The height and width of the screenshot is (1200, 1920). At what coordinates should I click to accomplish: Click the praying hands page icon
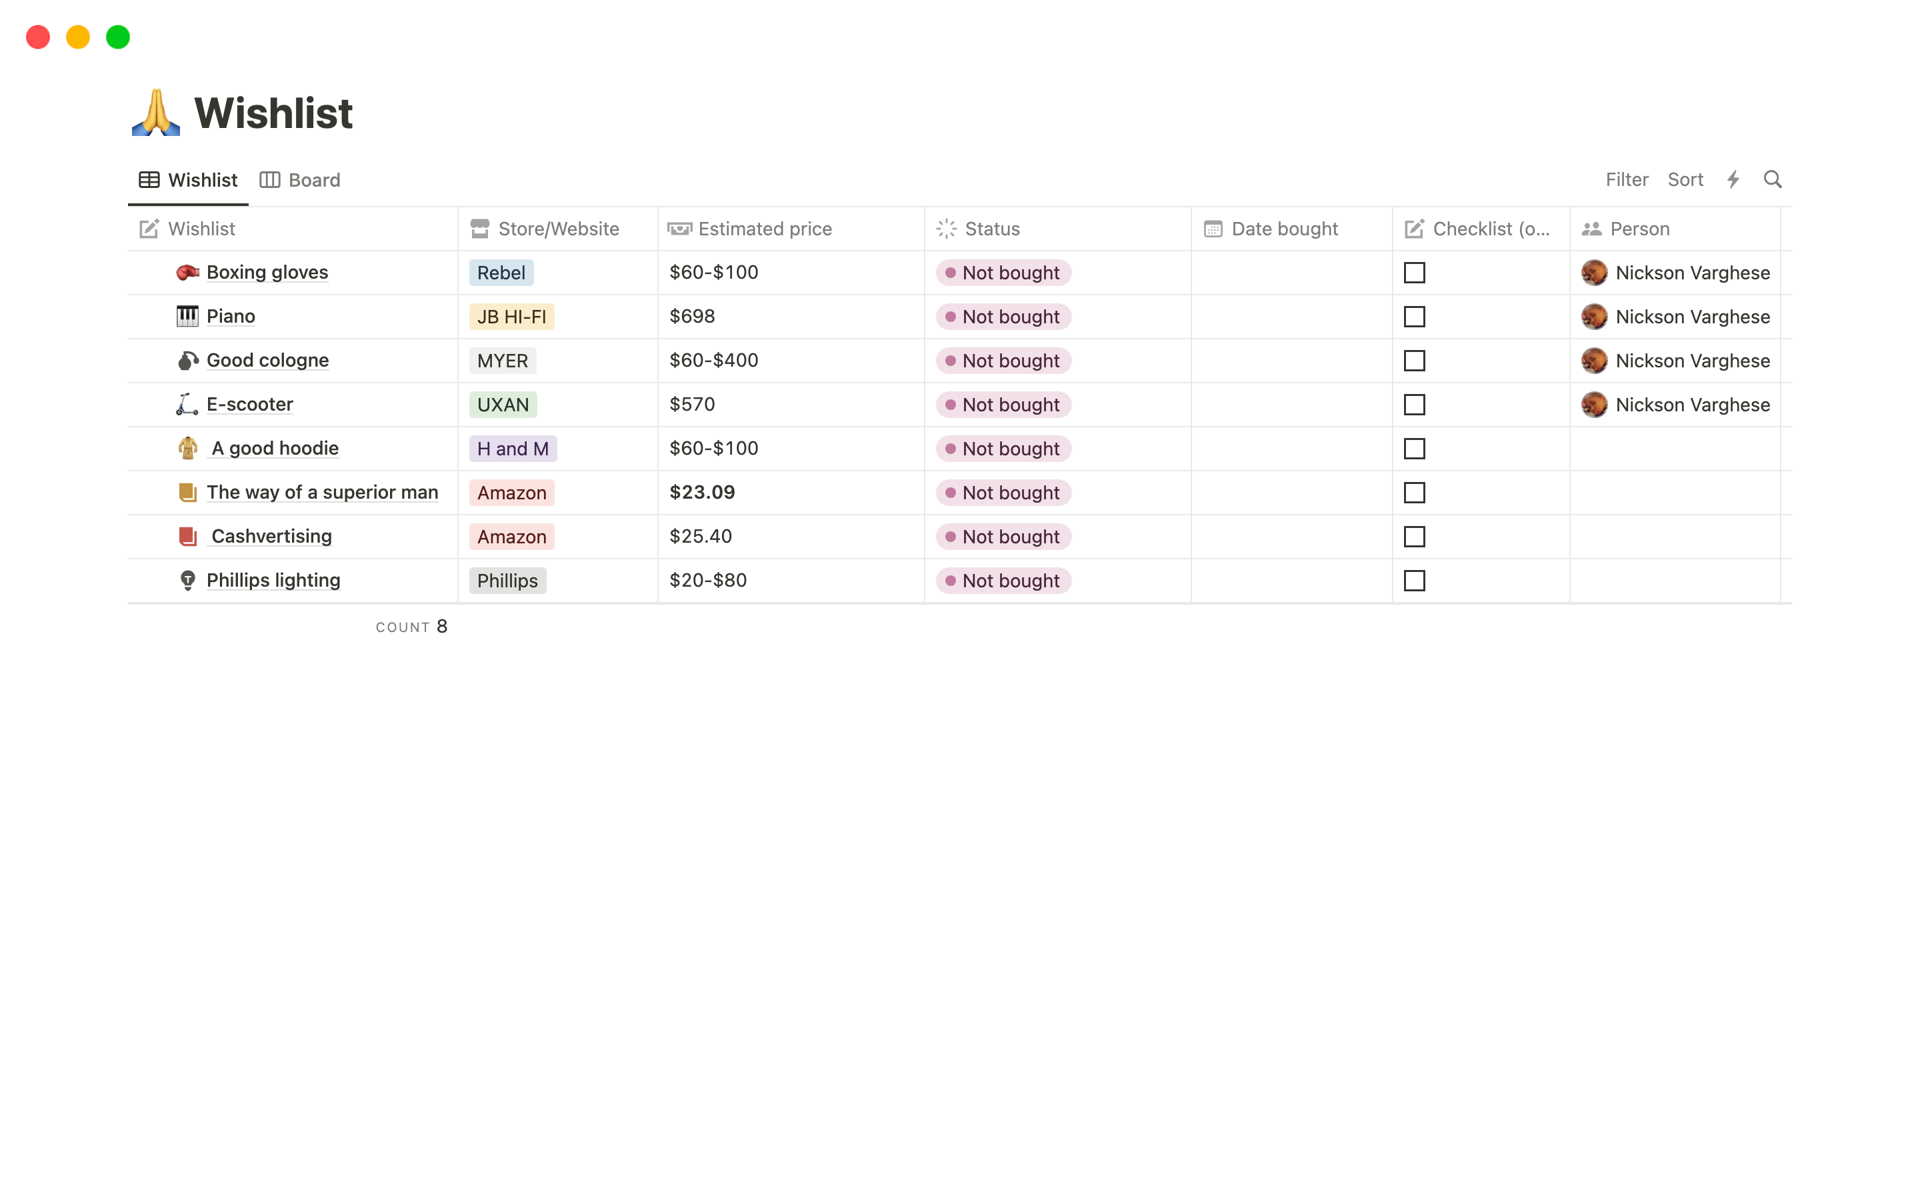point(156,113)
